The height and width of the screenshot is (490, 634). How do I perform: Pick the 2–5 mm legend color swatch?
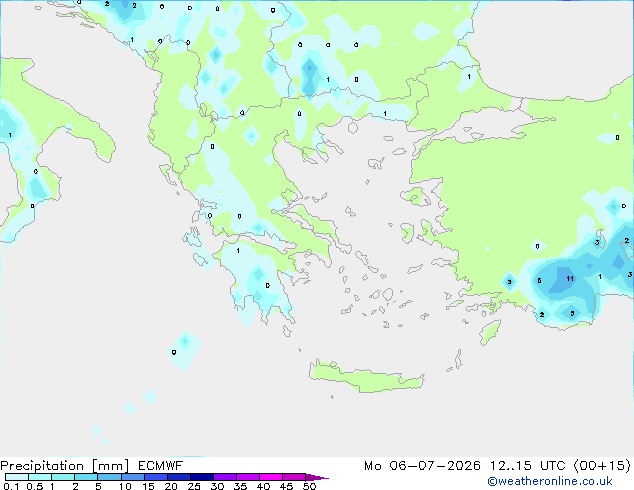point(86,477)
